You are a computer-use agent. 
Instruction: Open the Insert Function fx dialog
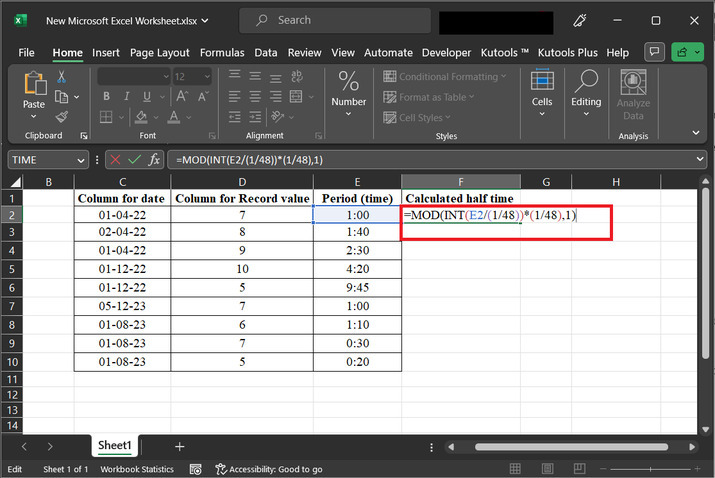point(156,159)
